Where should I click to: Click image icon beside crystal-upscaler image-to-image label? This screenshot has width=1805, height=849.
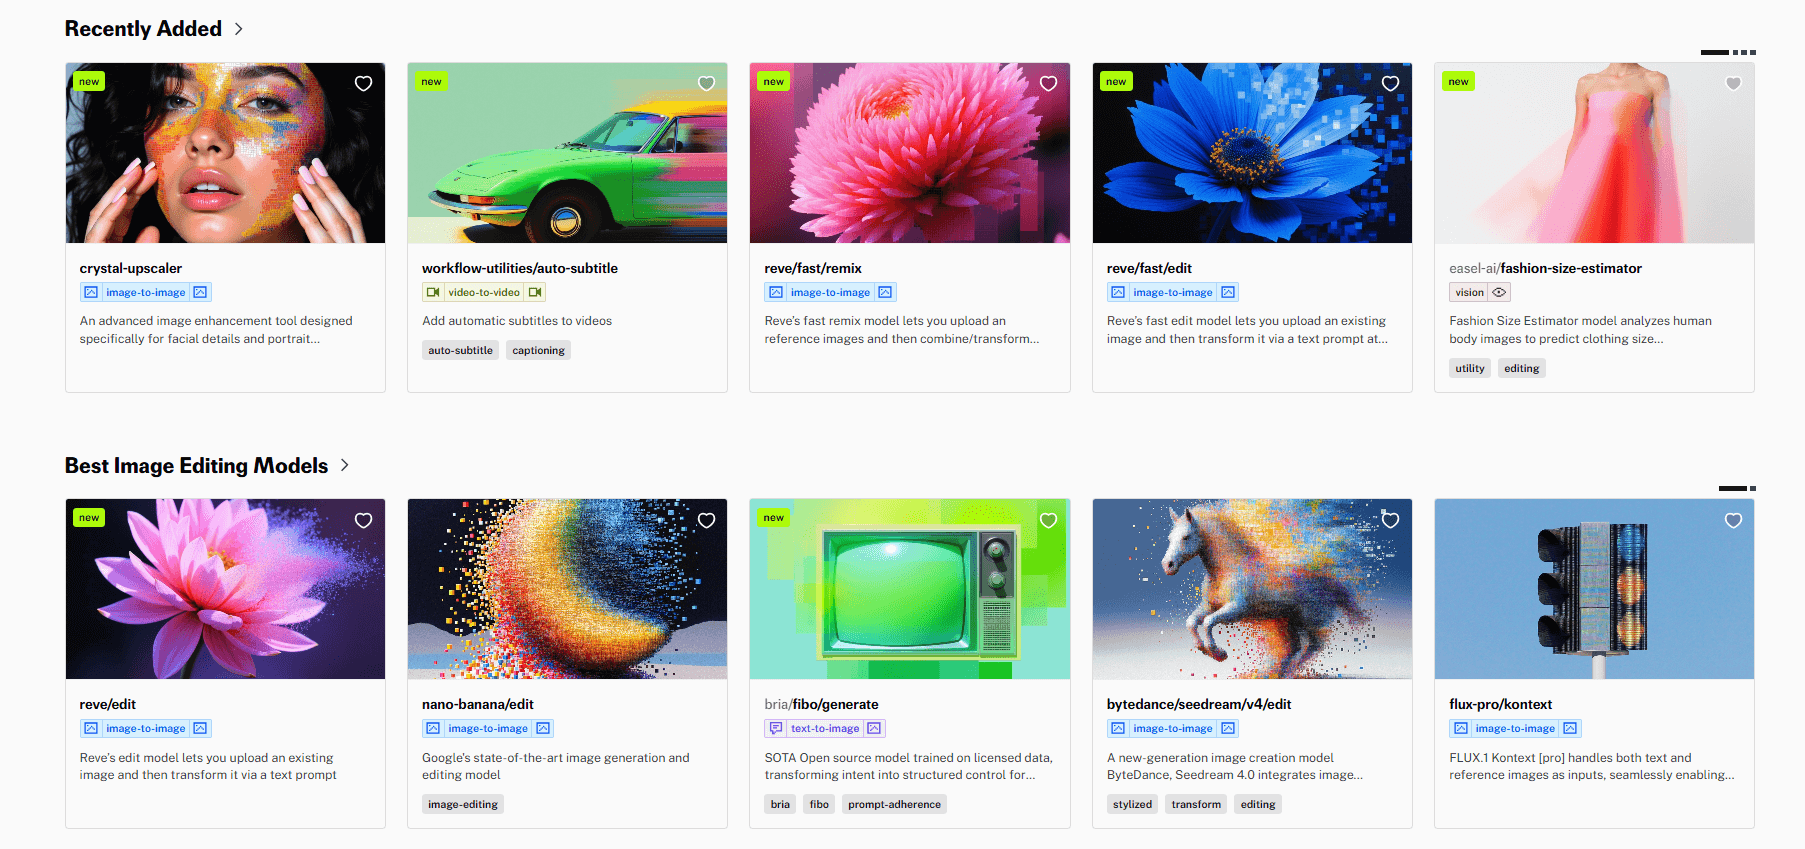91,293
